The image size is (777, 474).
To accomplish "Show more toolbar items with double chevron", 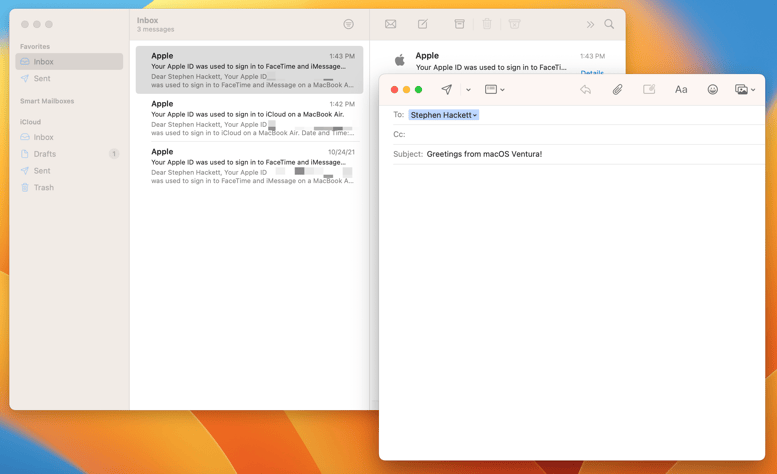I will point(590,24).
